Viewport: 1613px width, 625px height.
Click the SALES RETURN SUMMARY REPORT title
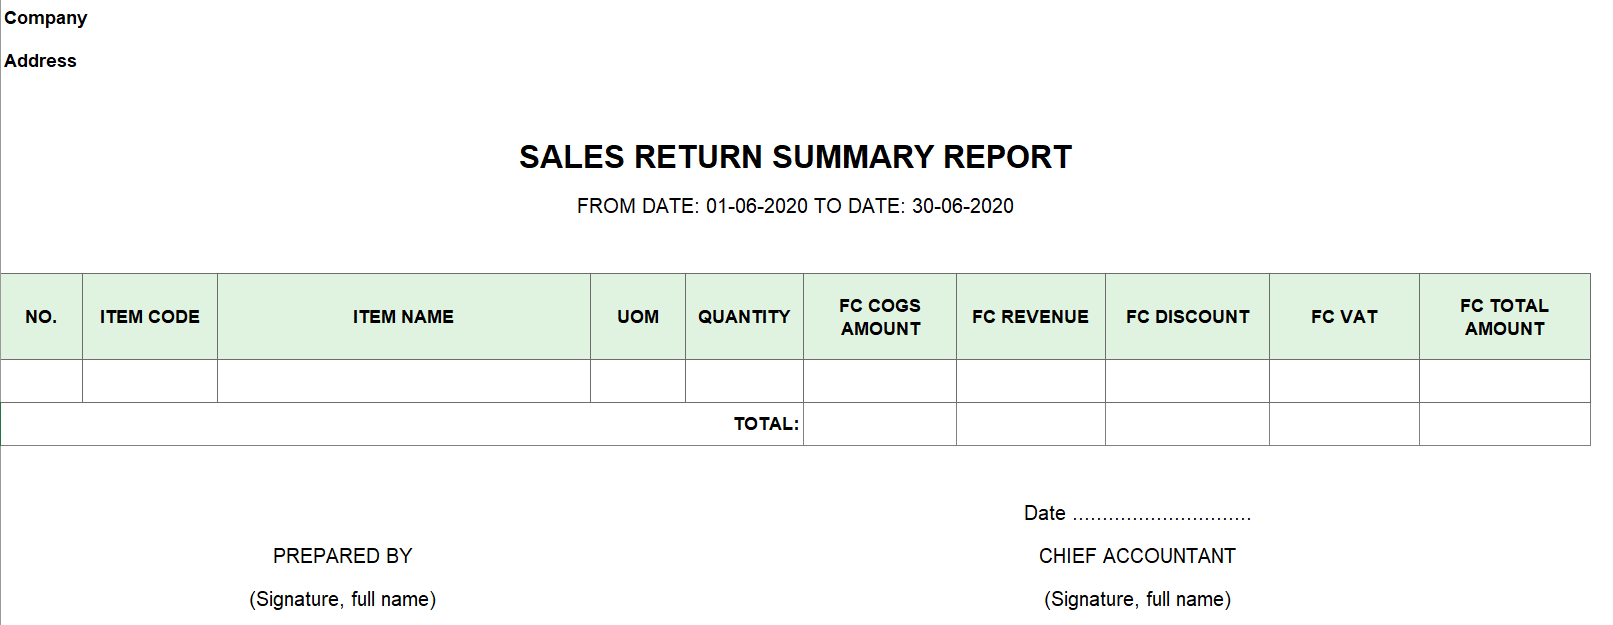795,157
